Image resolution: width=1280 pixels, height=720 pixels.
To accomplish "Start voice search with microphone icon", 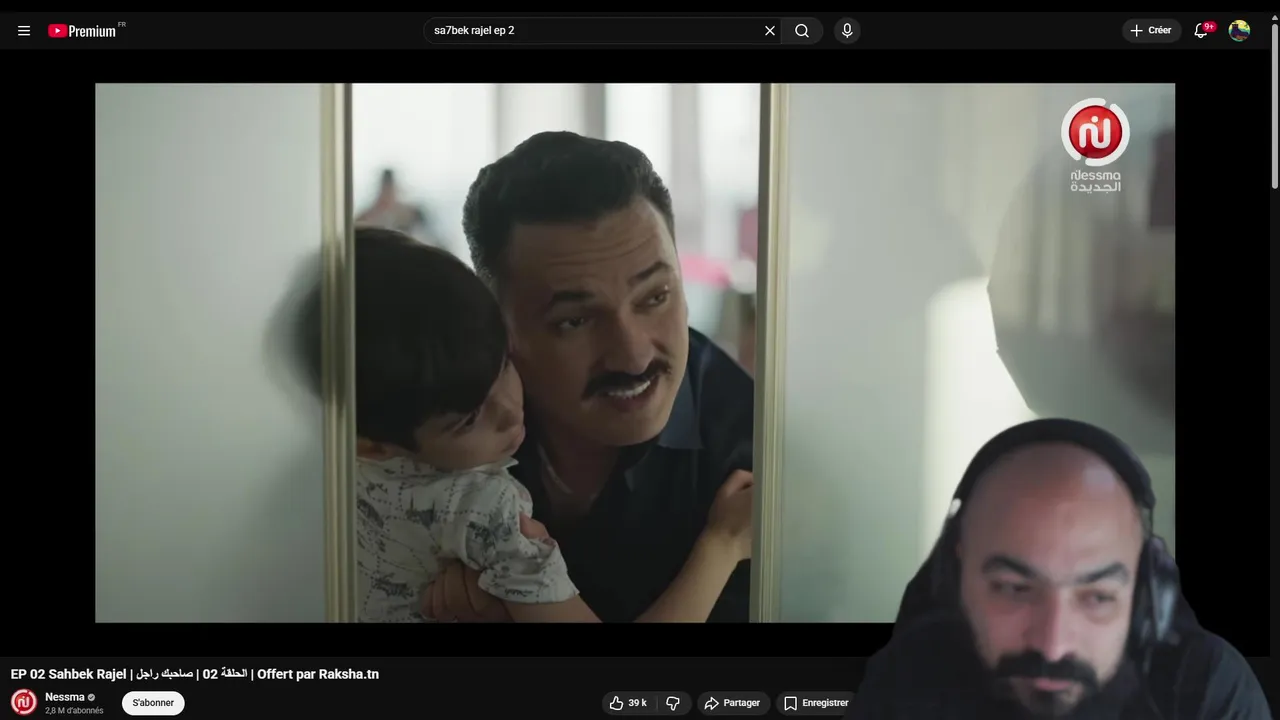I will tap(847, 31).
